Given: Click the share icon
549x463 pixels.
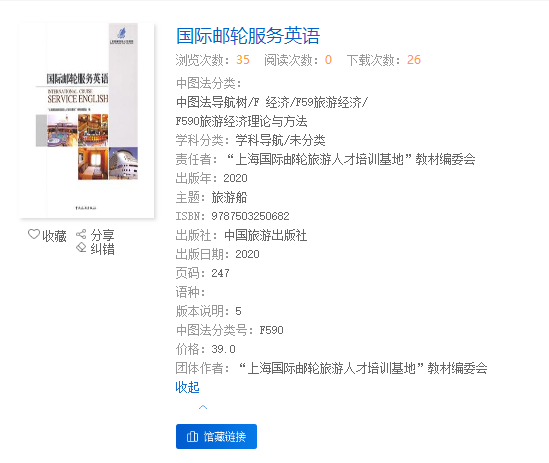Looking at the screenshot, I should [81, 234].
